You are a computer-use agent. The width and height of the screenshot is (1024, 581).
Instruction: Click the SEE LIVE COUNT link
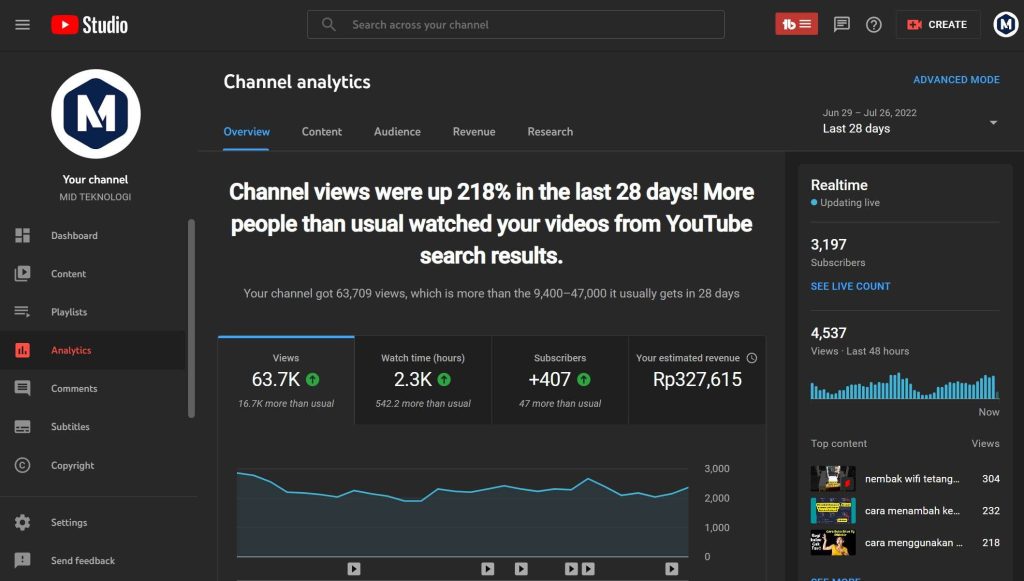pos(850,286)
